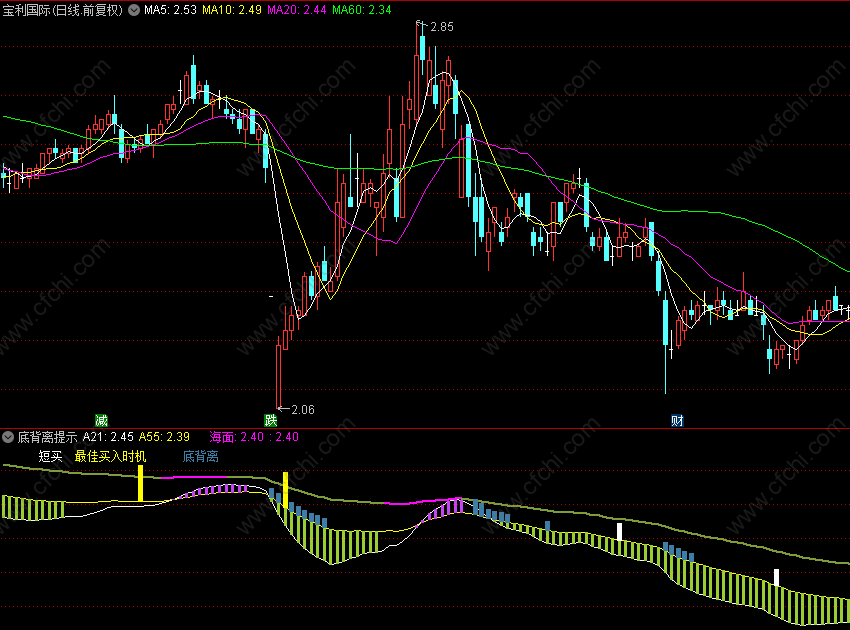Image resolution: width=850 pixels, height=630 pixels.
Task: Click the 宝利国际 chart title label
Action: tap(63, 10)
